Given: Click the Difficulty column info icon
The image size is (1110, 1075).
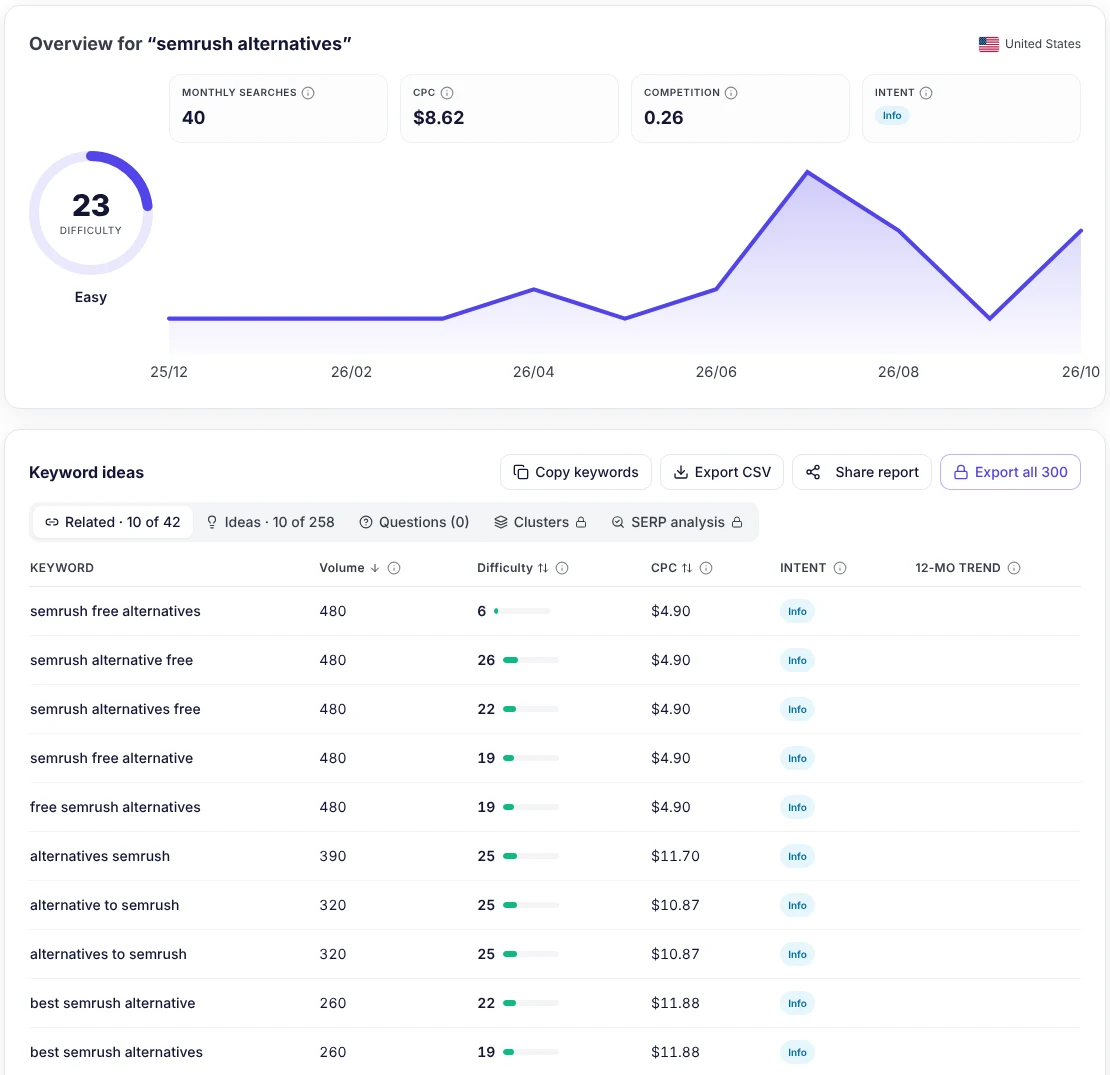Looking at the screenshot, I should pos(562,568).
